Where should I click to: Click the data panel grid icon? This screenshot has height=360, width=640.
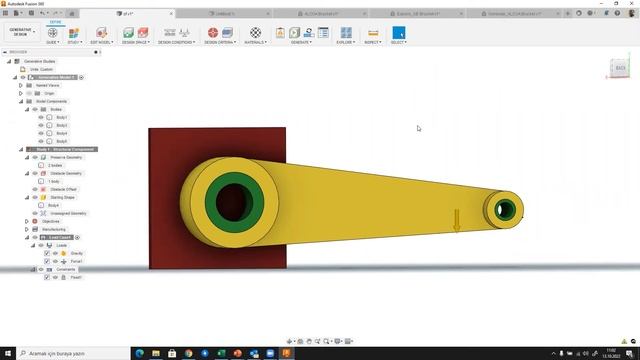click(x=5, y=13)
